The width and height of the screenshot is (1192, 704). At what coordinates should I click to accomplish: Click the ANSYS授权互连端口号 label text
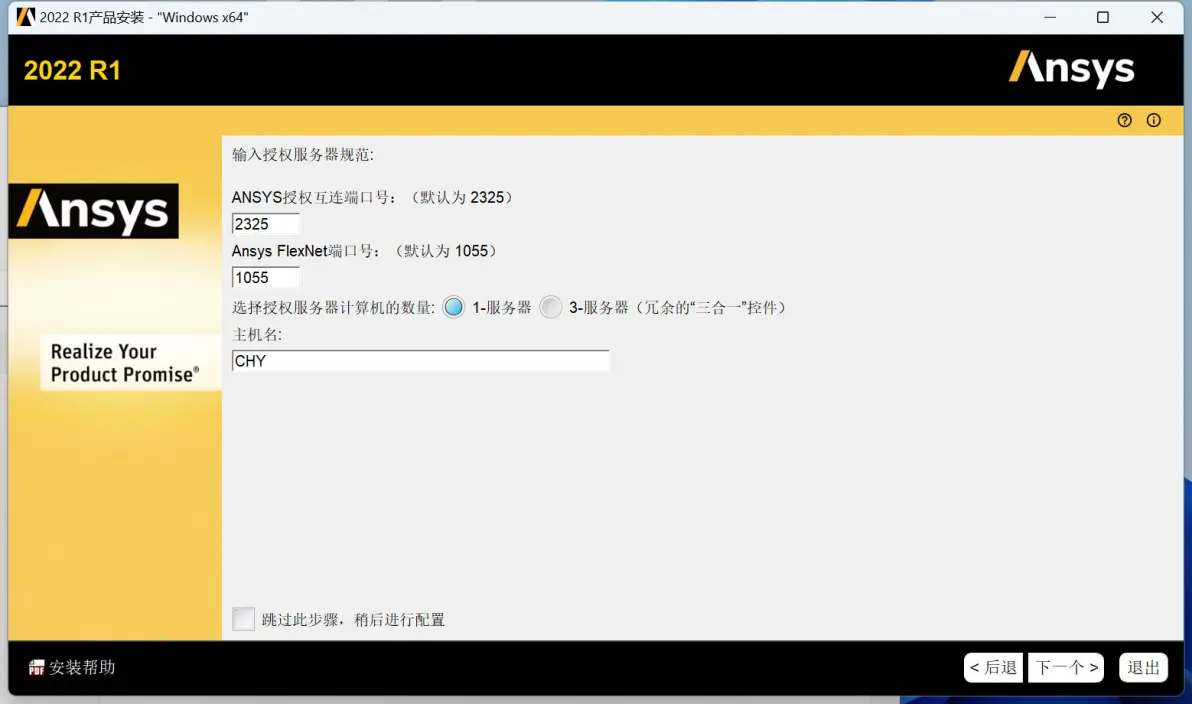point(374,197)
